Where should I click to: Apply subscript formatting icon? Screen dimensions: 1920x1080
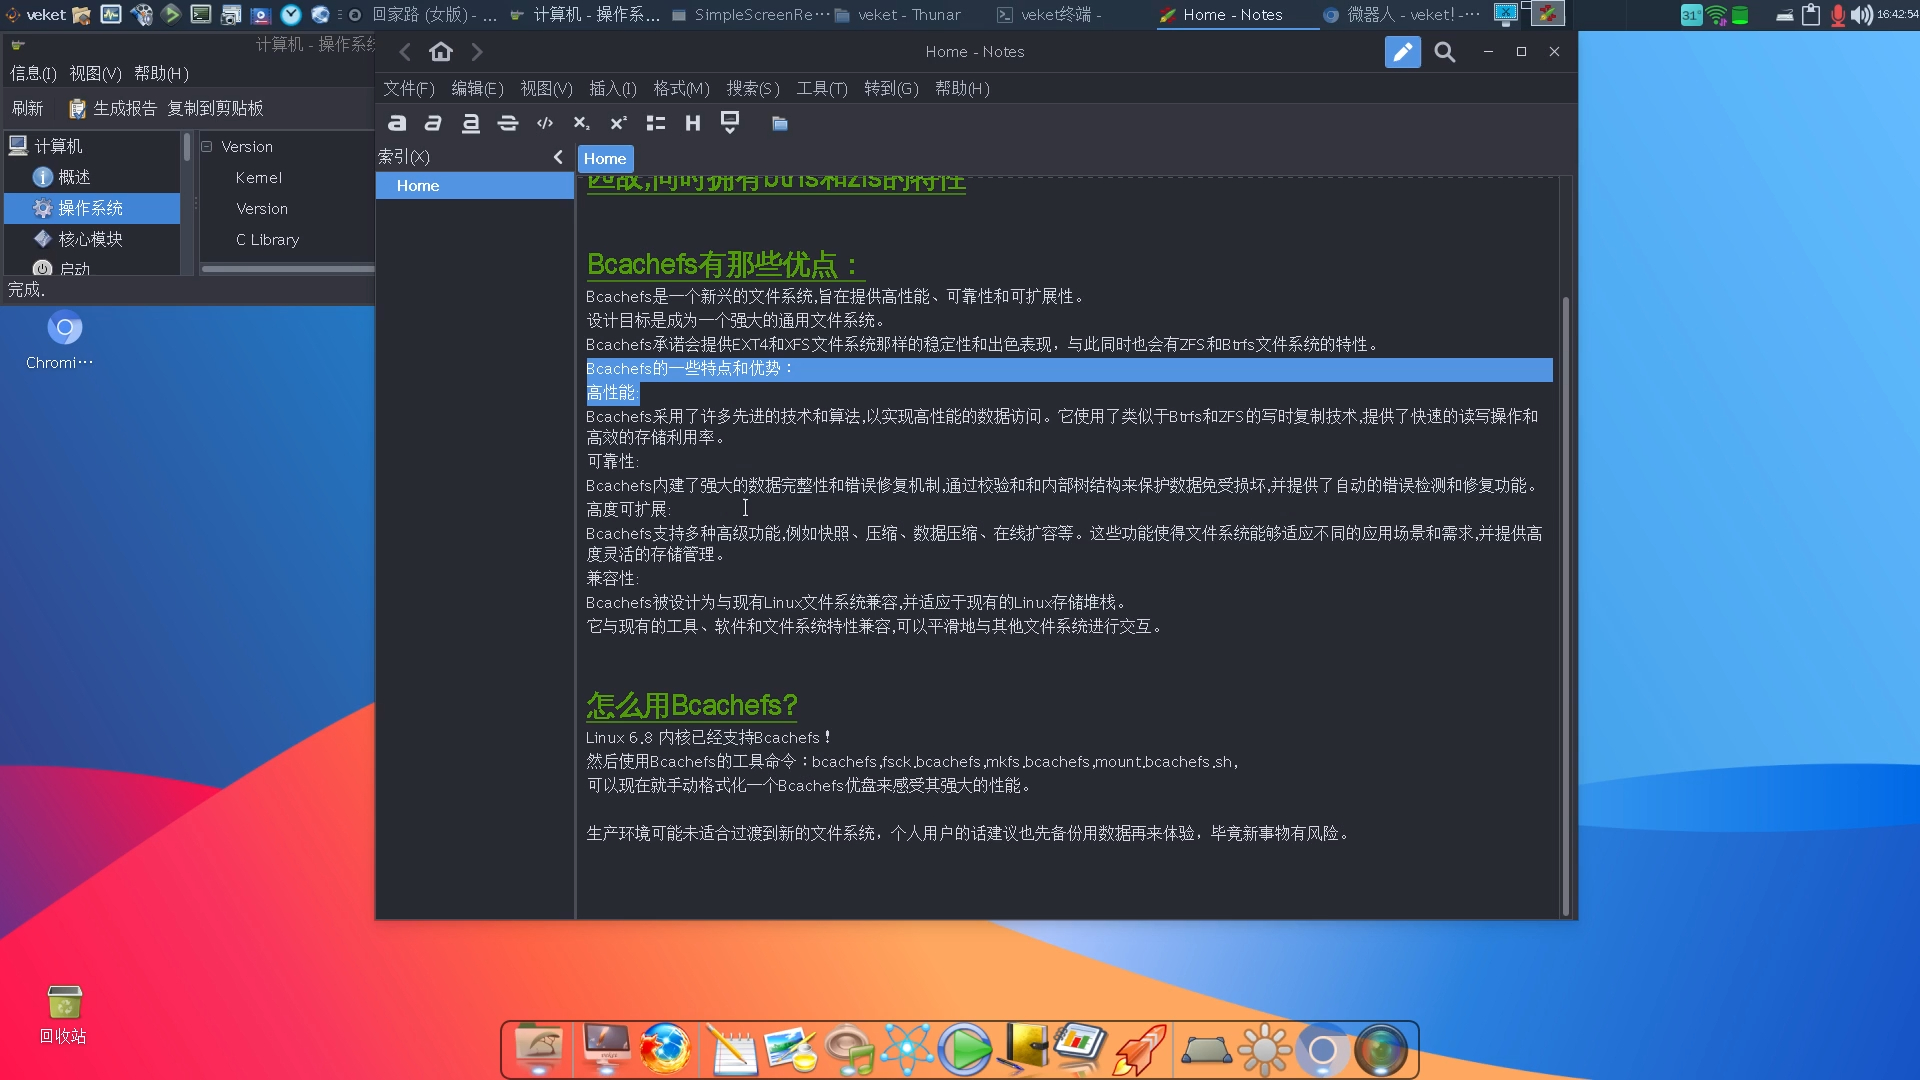coord(581,123)
